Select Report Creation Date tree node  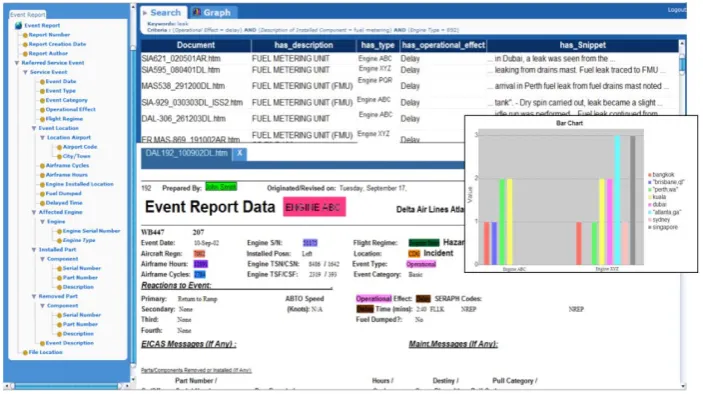pyautogui.click(x=57, y=44)
